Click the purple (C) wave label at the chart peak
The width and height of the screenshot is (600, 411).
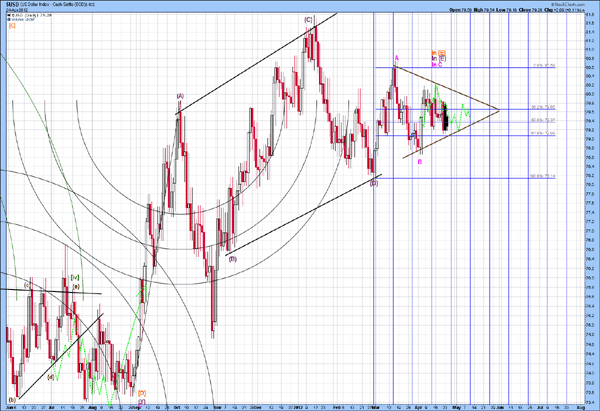pos(308,20)
